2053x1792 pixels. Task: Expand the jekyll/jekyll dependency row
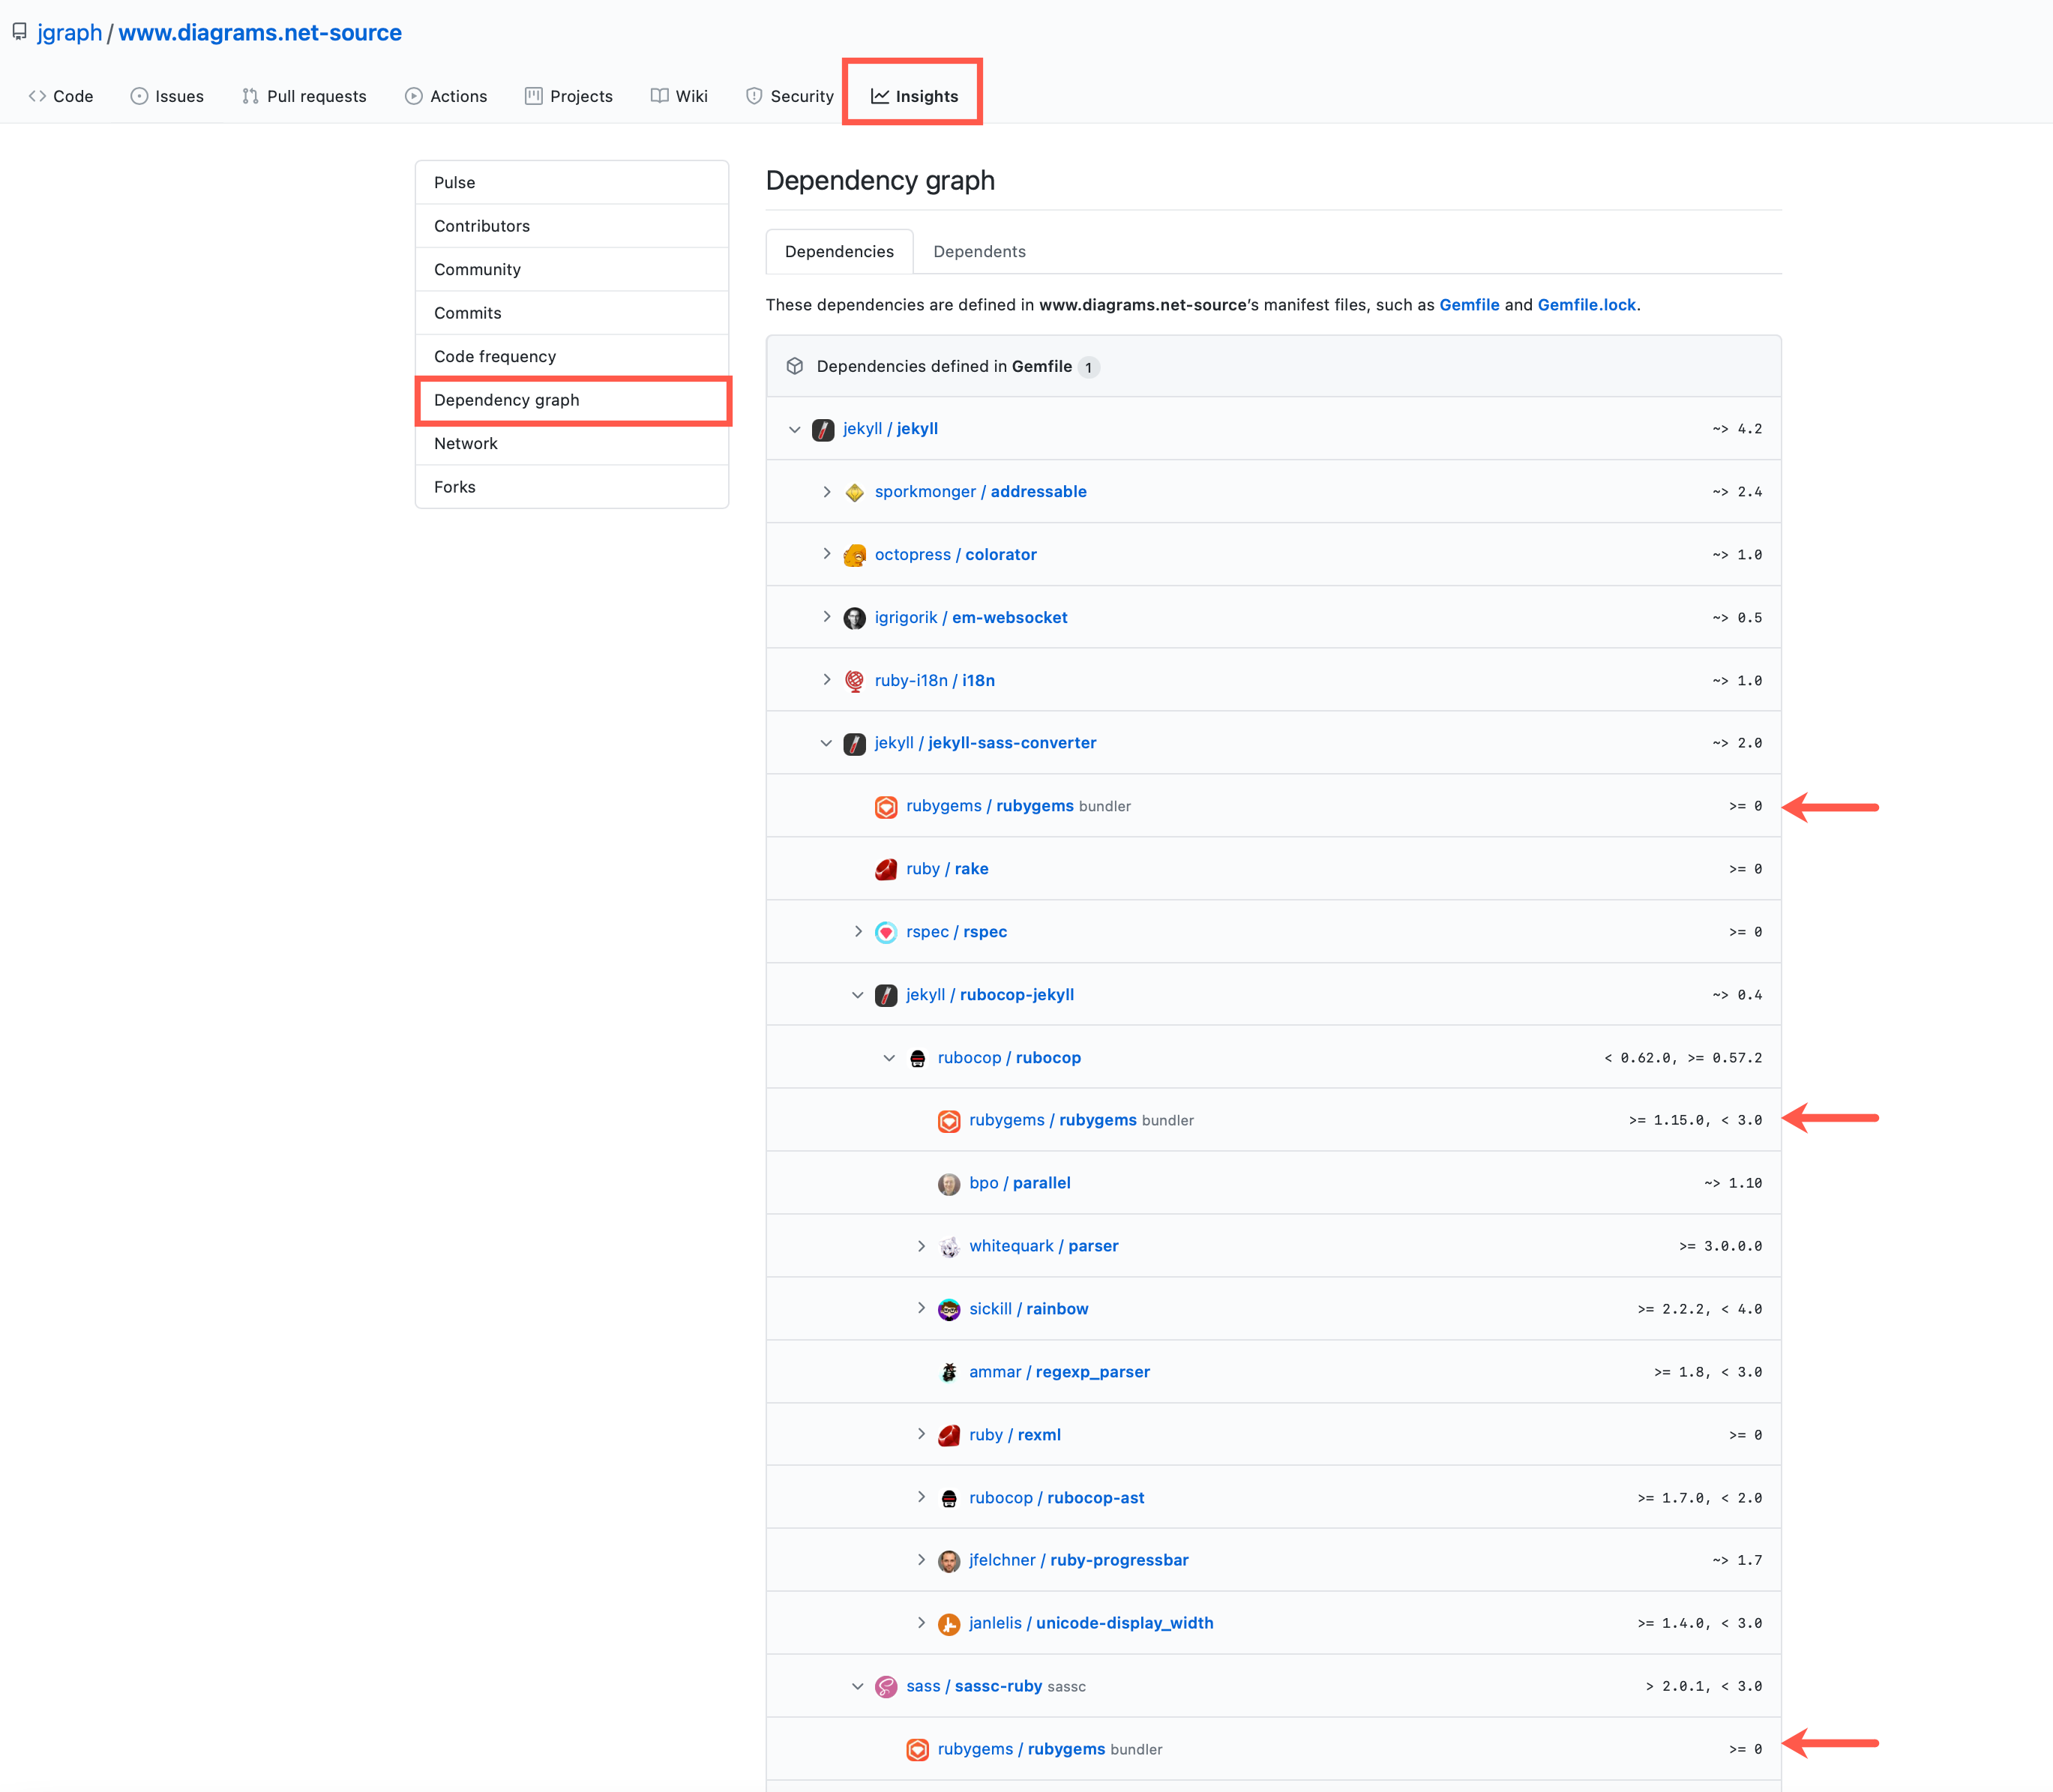coord(796,427)
